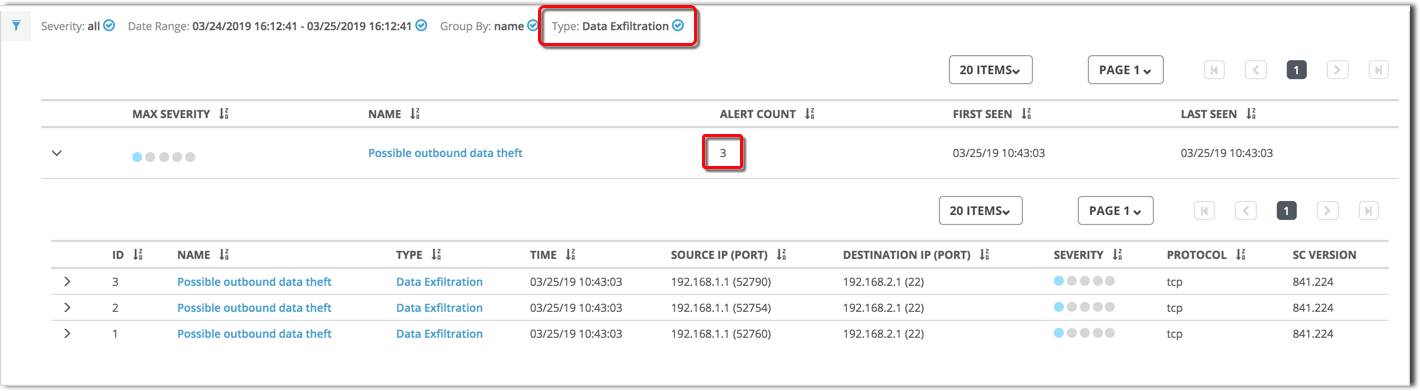Go to next page in upper pager
This screenshot has height=391, width=1420.
point(1338,70)
